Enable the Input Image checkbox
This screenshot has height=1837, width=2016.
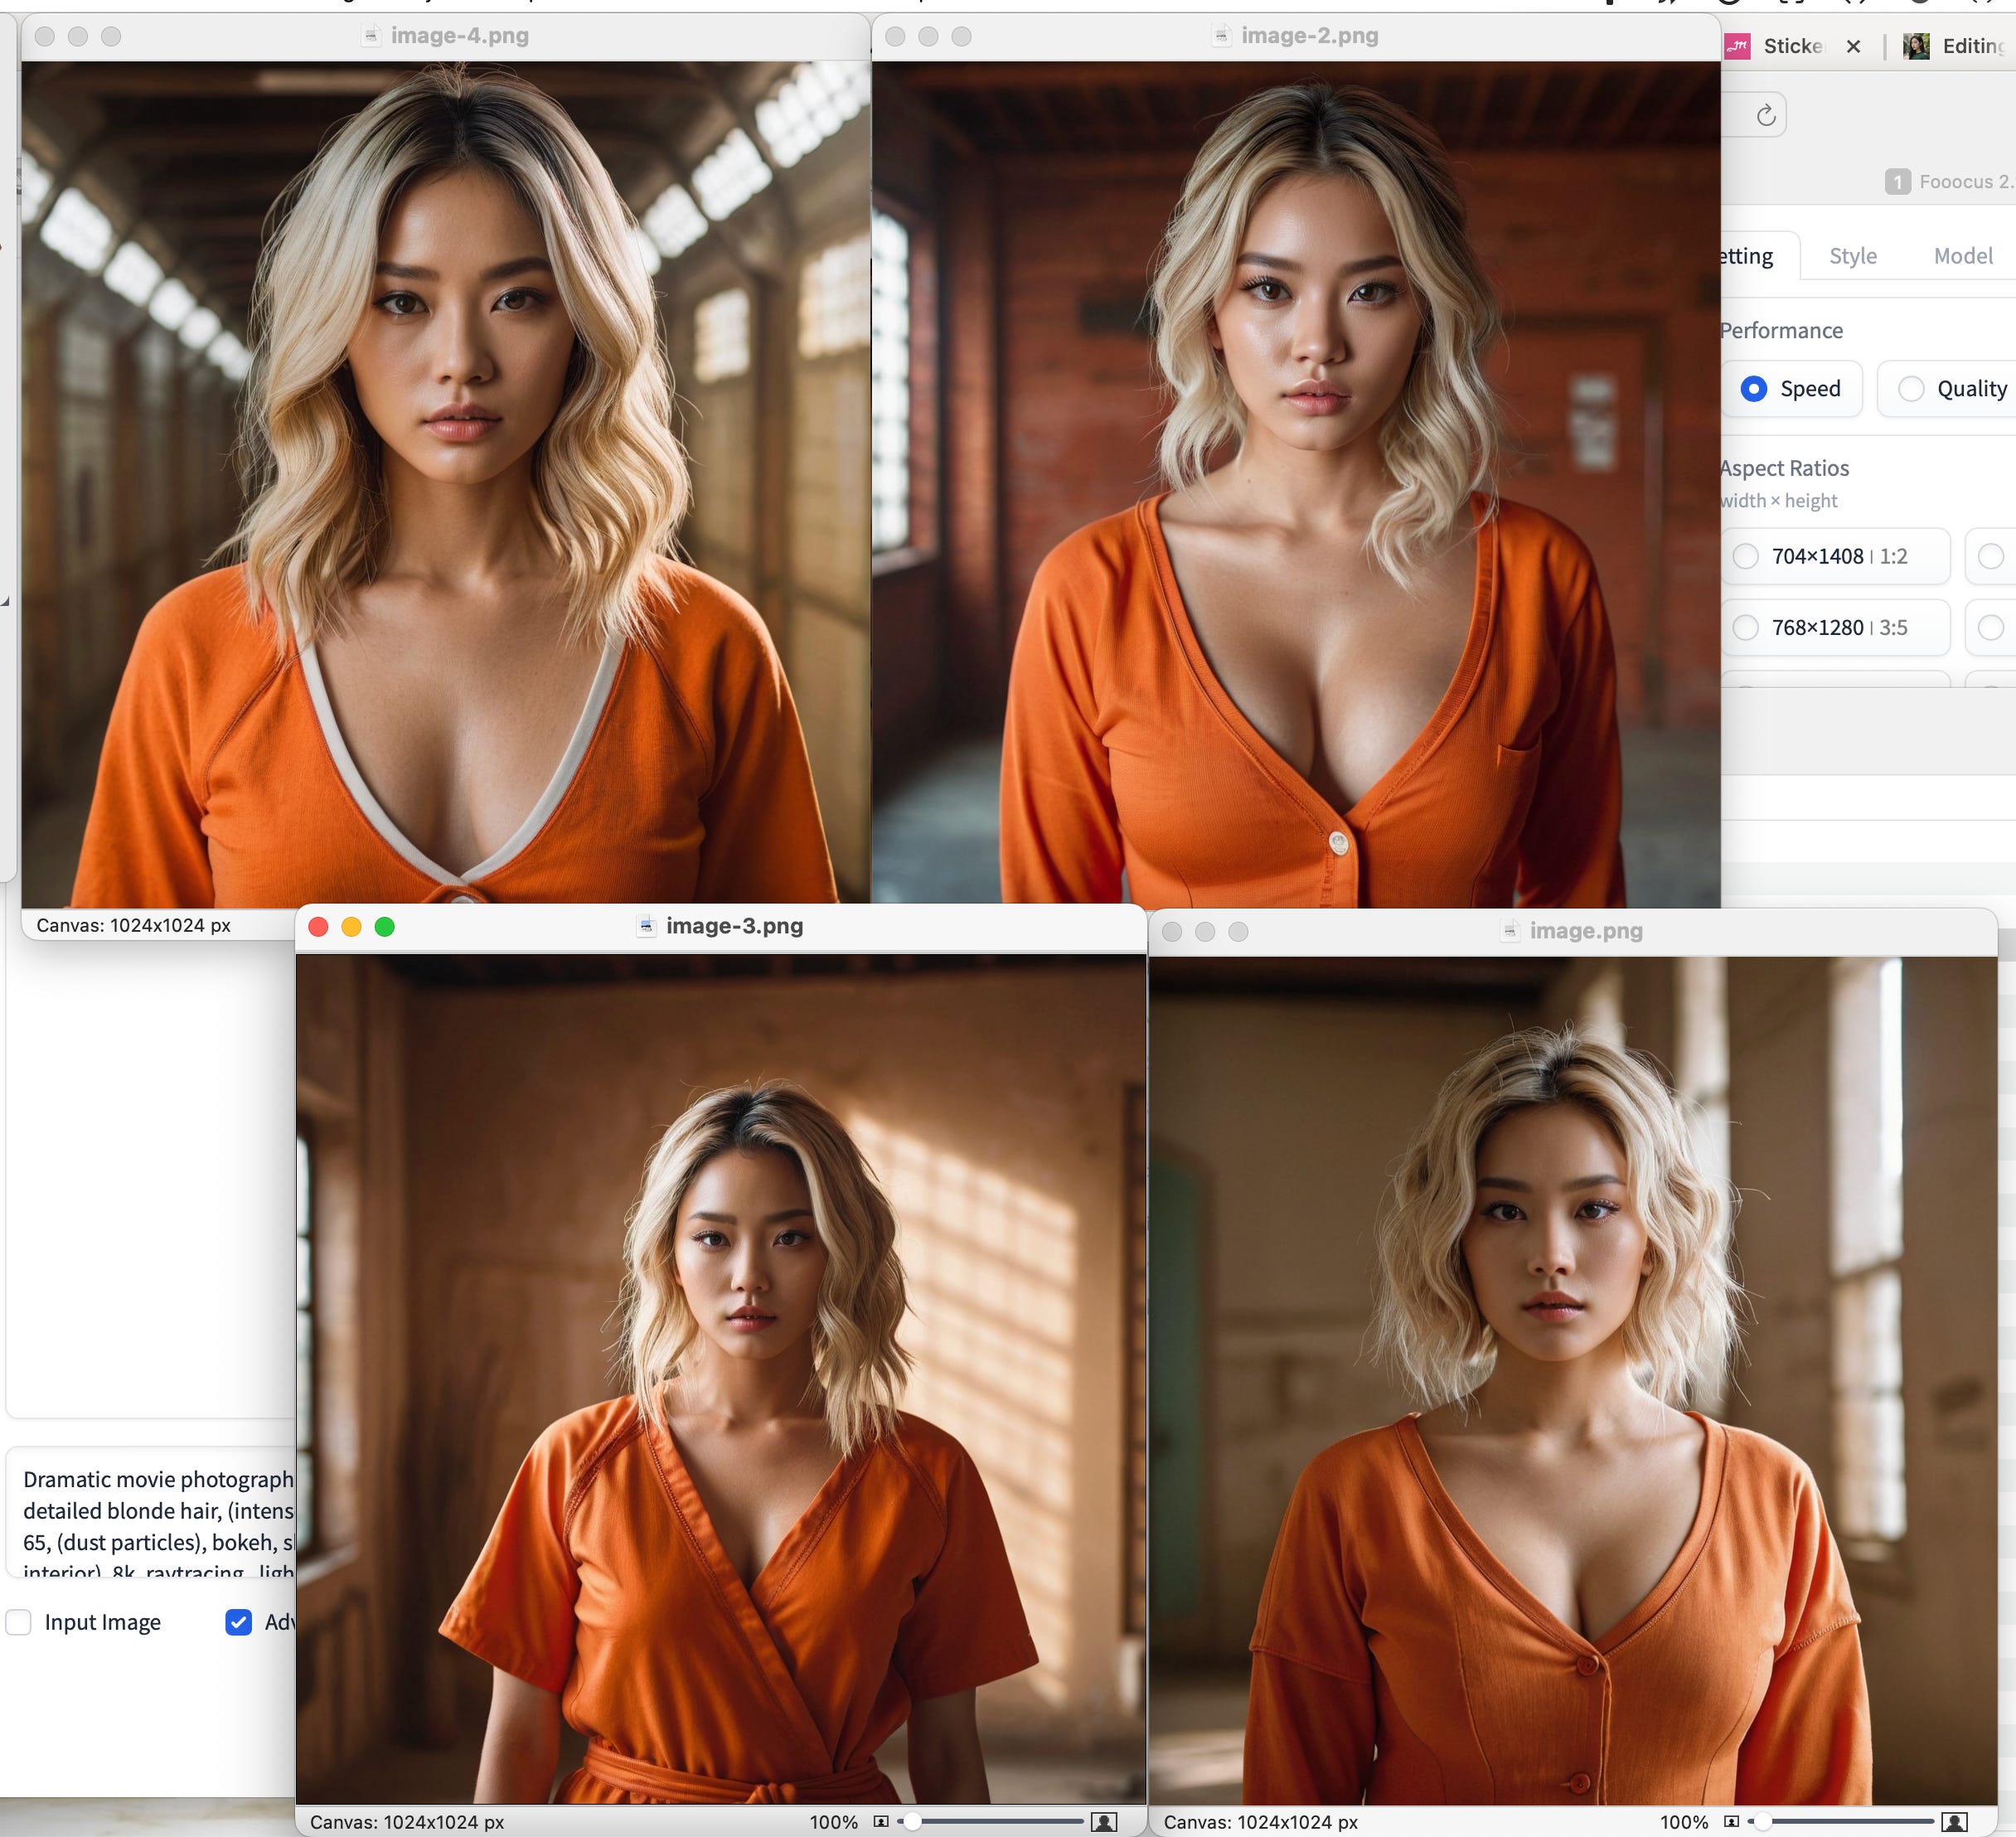pyautogui.click(x=19, y=1622)
